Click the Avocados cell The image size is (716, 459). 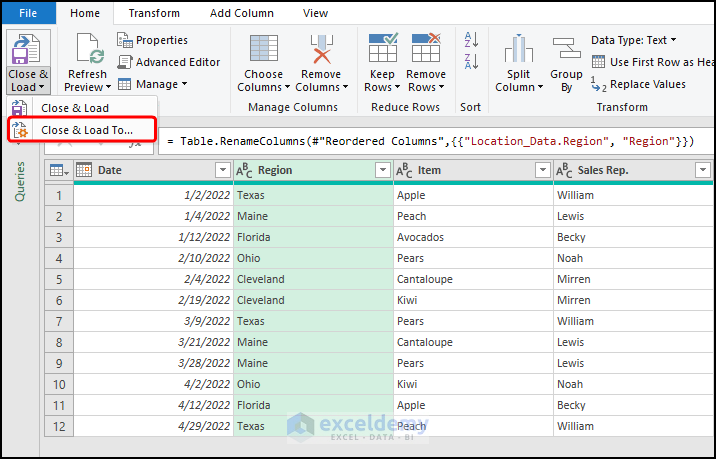473,237
